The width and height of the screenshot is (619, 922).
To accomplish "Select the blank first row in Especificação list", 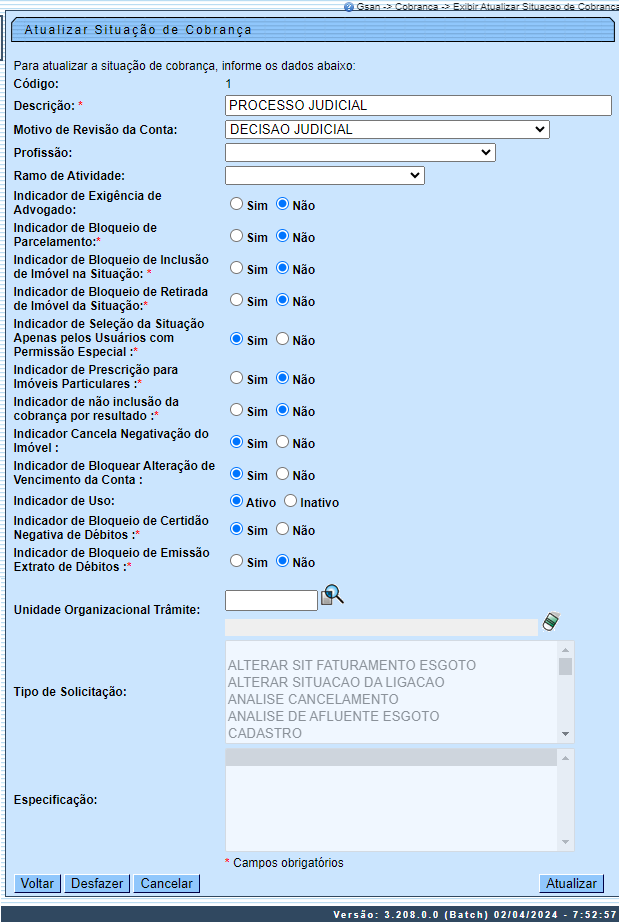I will (392, 757).
